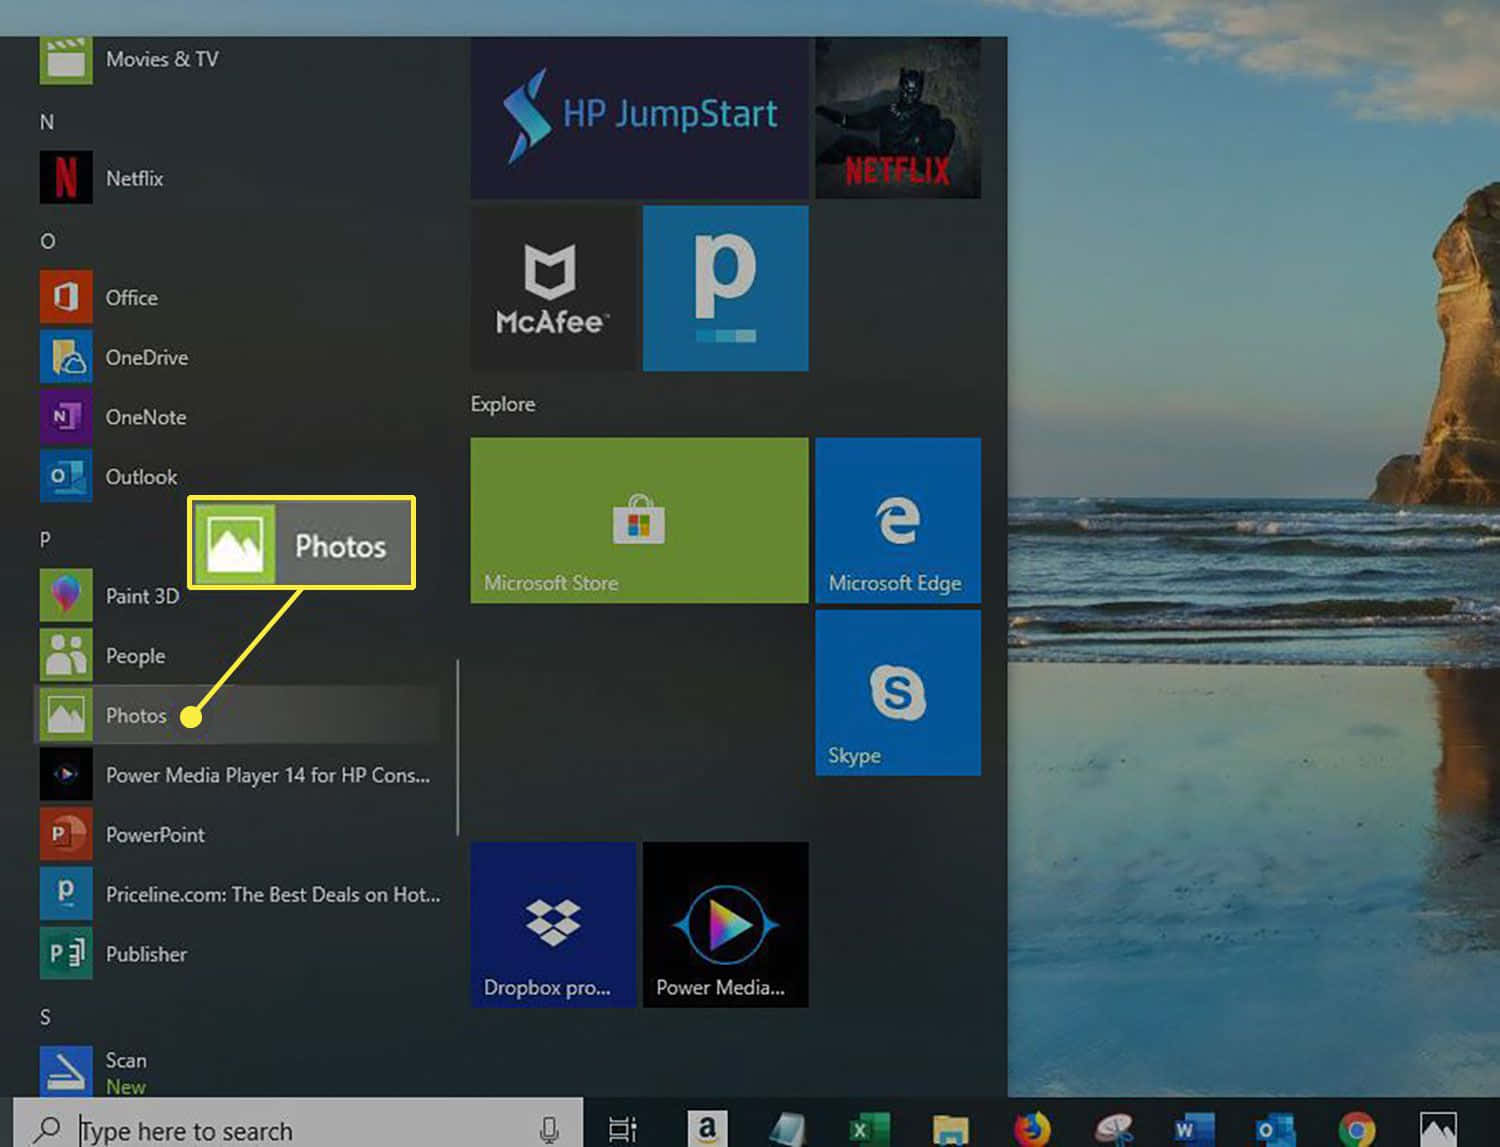Jump via the letter N header

[x=47, y=122]
